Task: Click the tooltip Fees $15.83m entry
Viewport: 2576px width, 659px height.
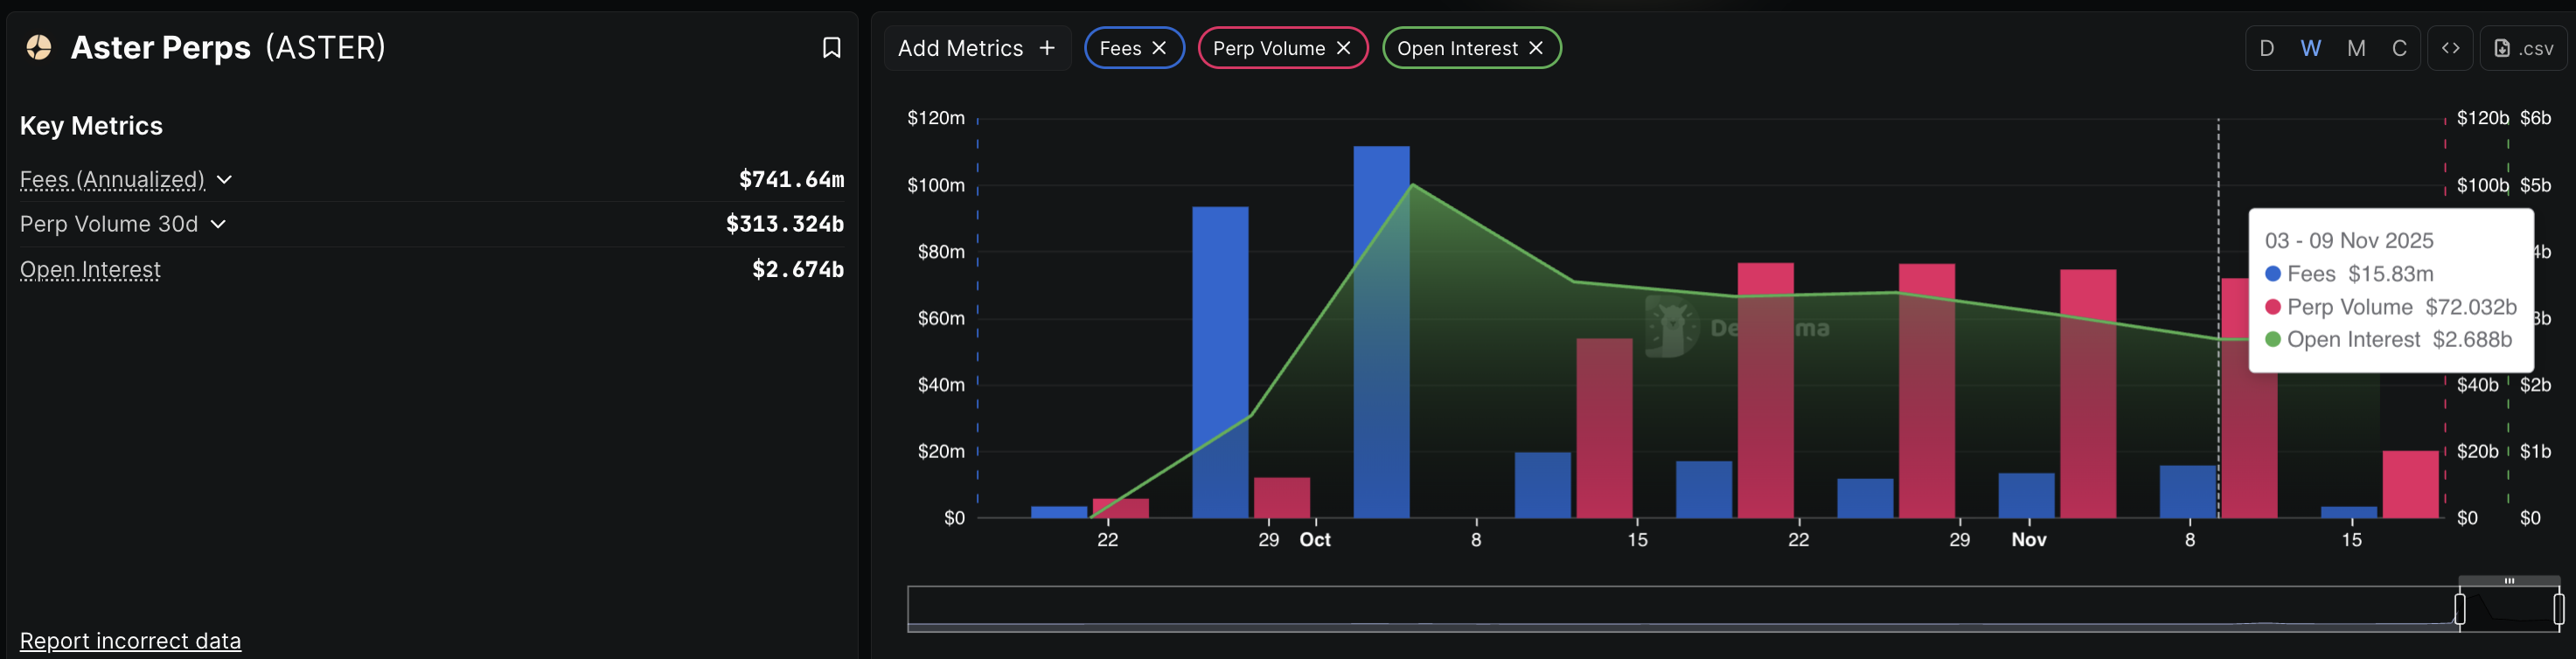Action: [2349, 274]
